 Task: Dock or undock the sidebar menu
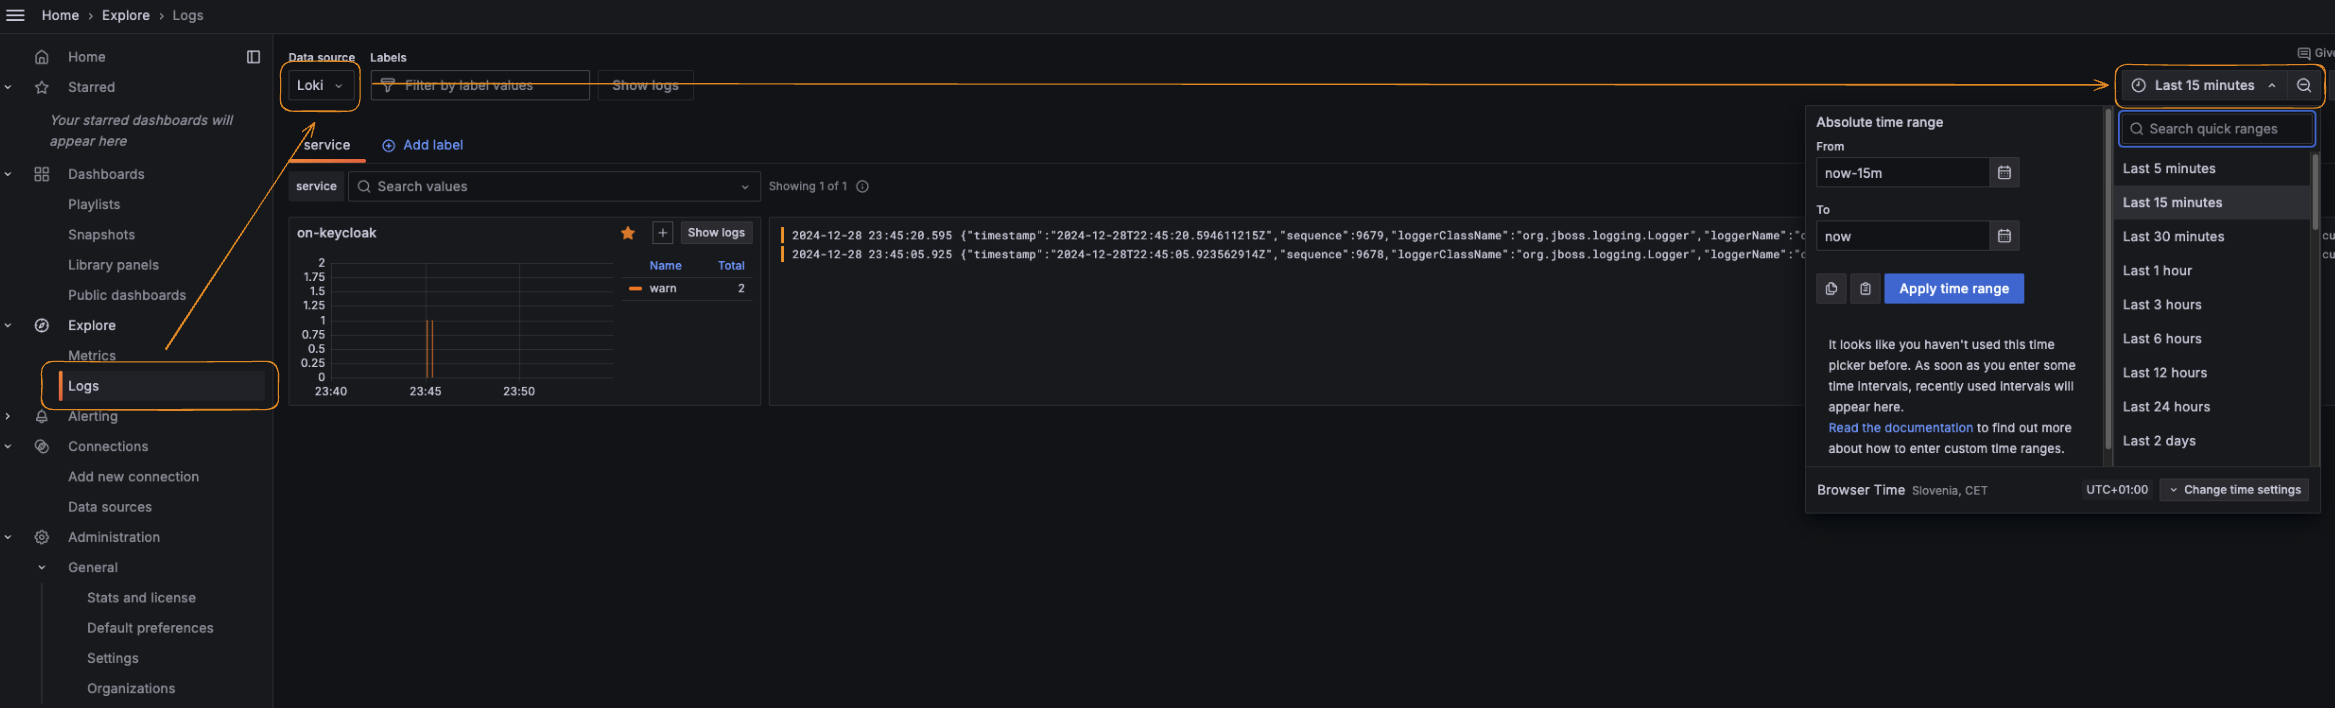(x=253, y=57)
